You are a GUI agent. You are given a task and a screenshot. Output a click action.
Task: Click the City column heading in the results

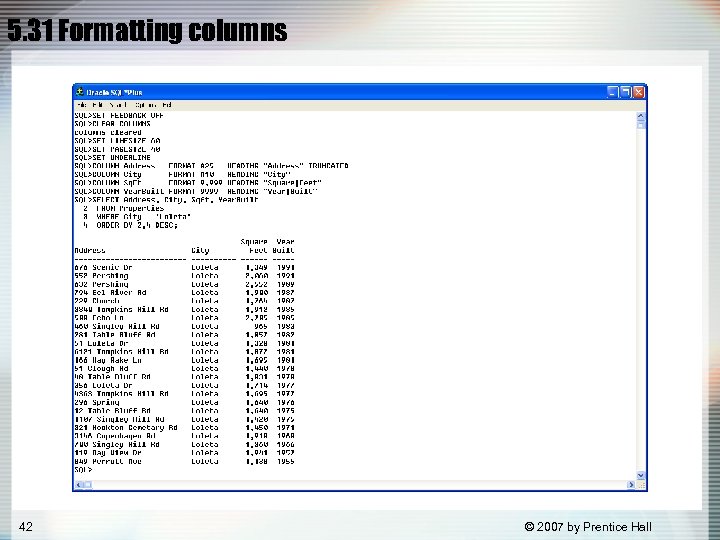click(200, 250)
